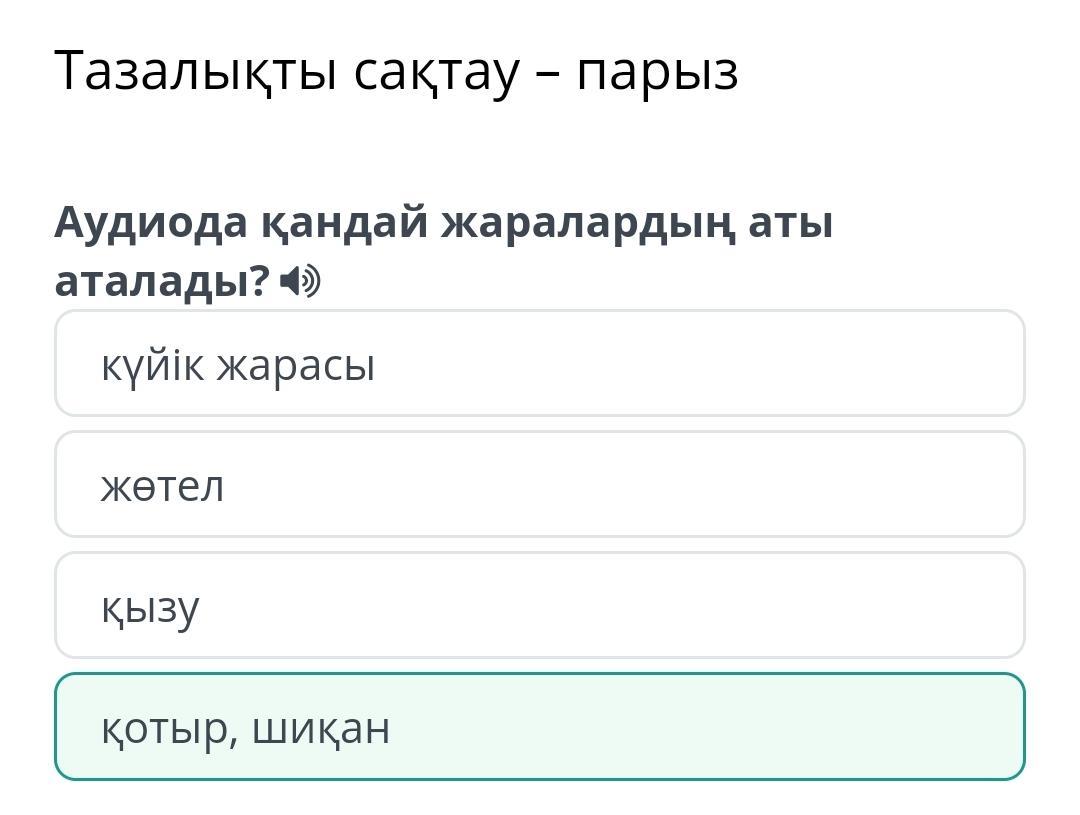This screenshot has width=1080, height=815.
Task: Tap the sound icon after "аталады?"
Action: click(300, 283)
